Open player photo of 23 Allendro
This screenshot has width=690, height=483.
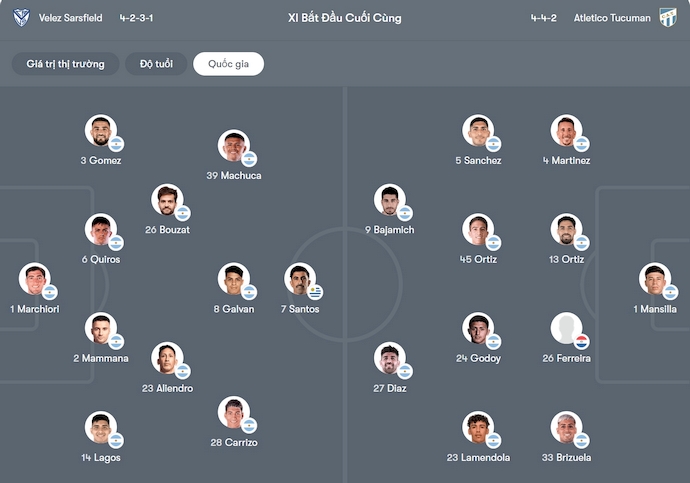pyautogui.click(x=166, y=358)
